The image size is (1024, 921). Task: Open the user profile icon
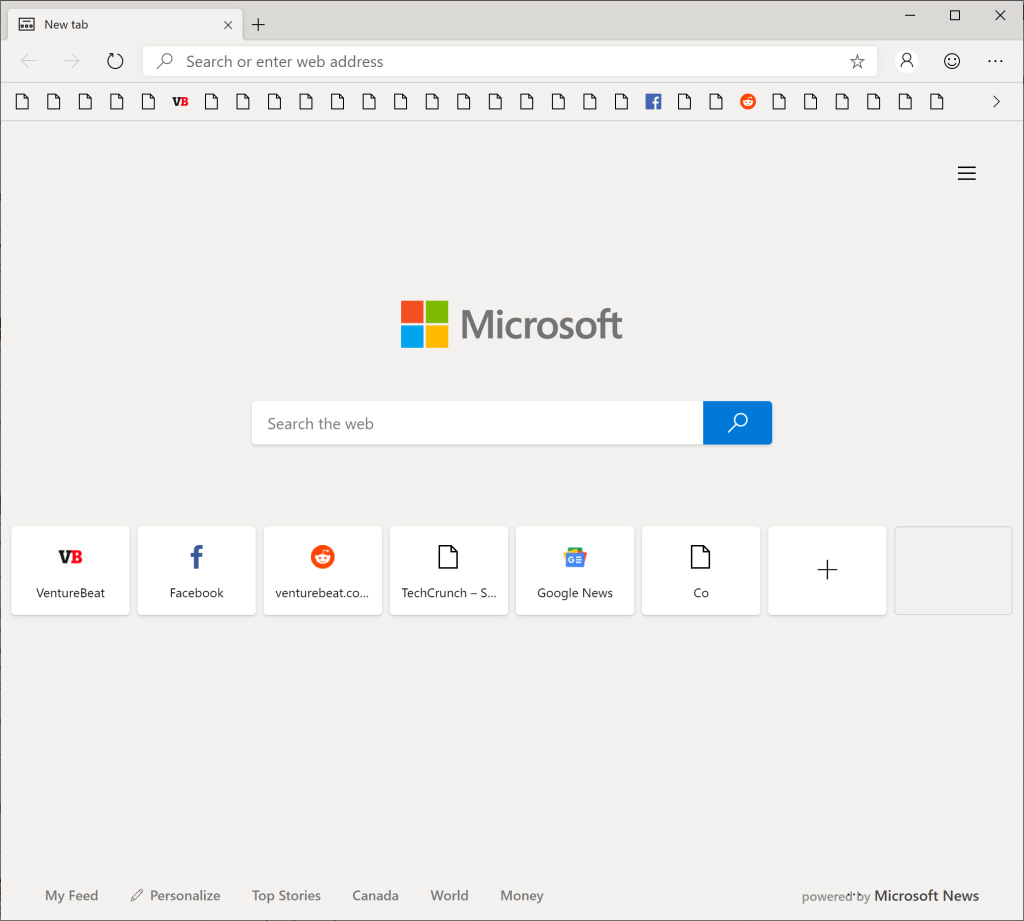906,61
